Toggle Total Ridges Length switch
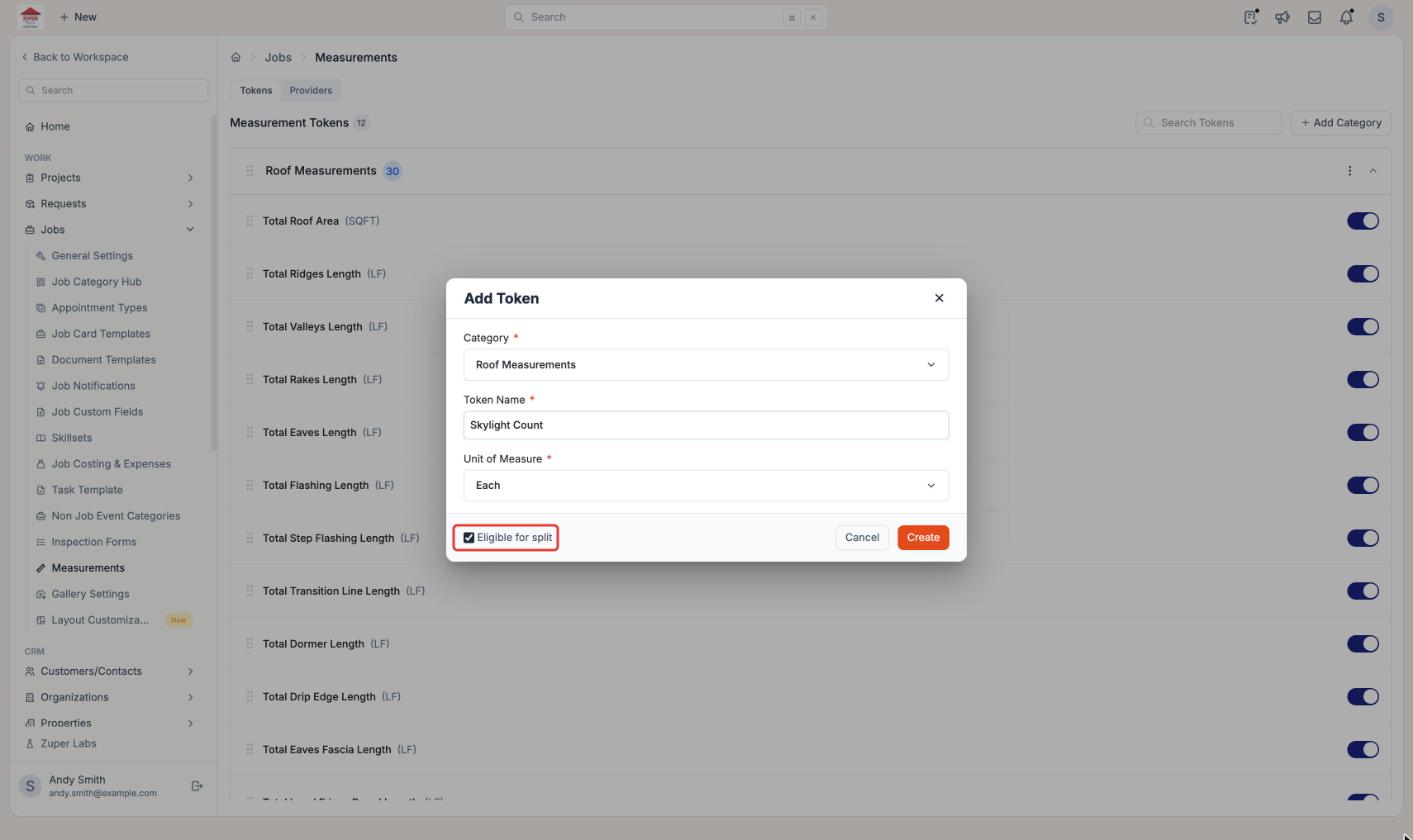The width and height of the screenshot is (1413, 840). [x=1363, y=274]
